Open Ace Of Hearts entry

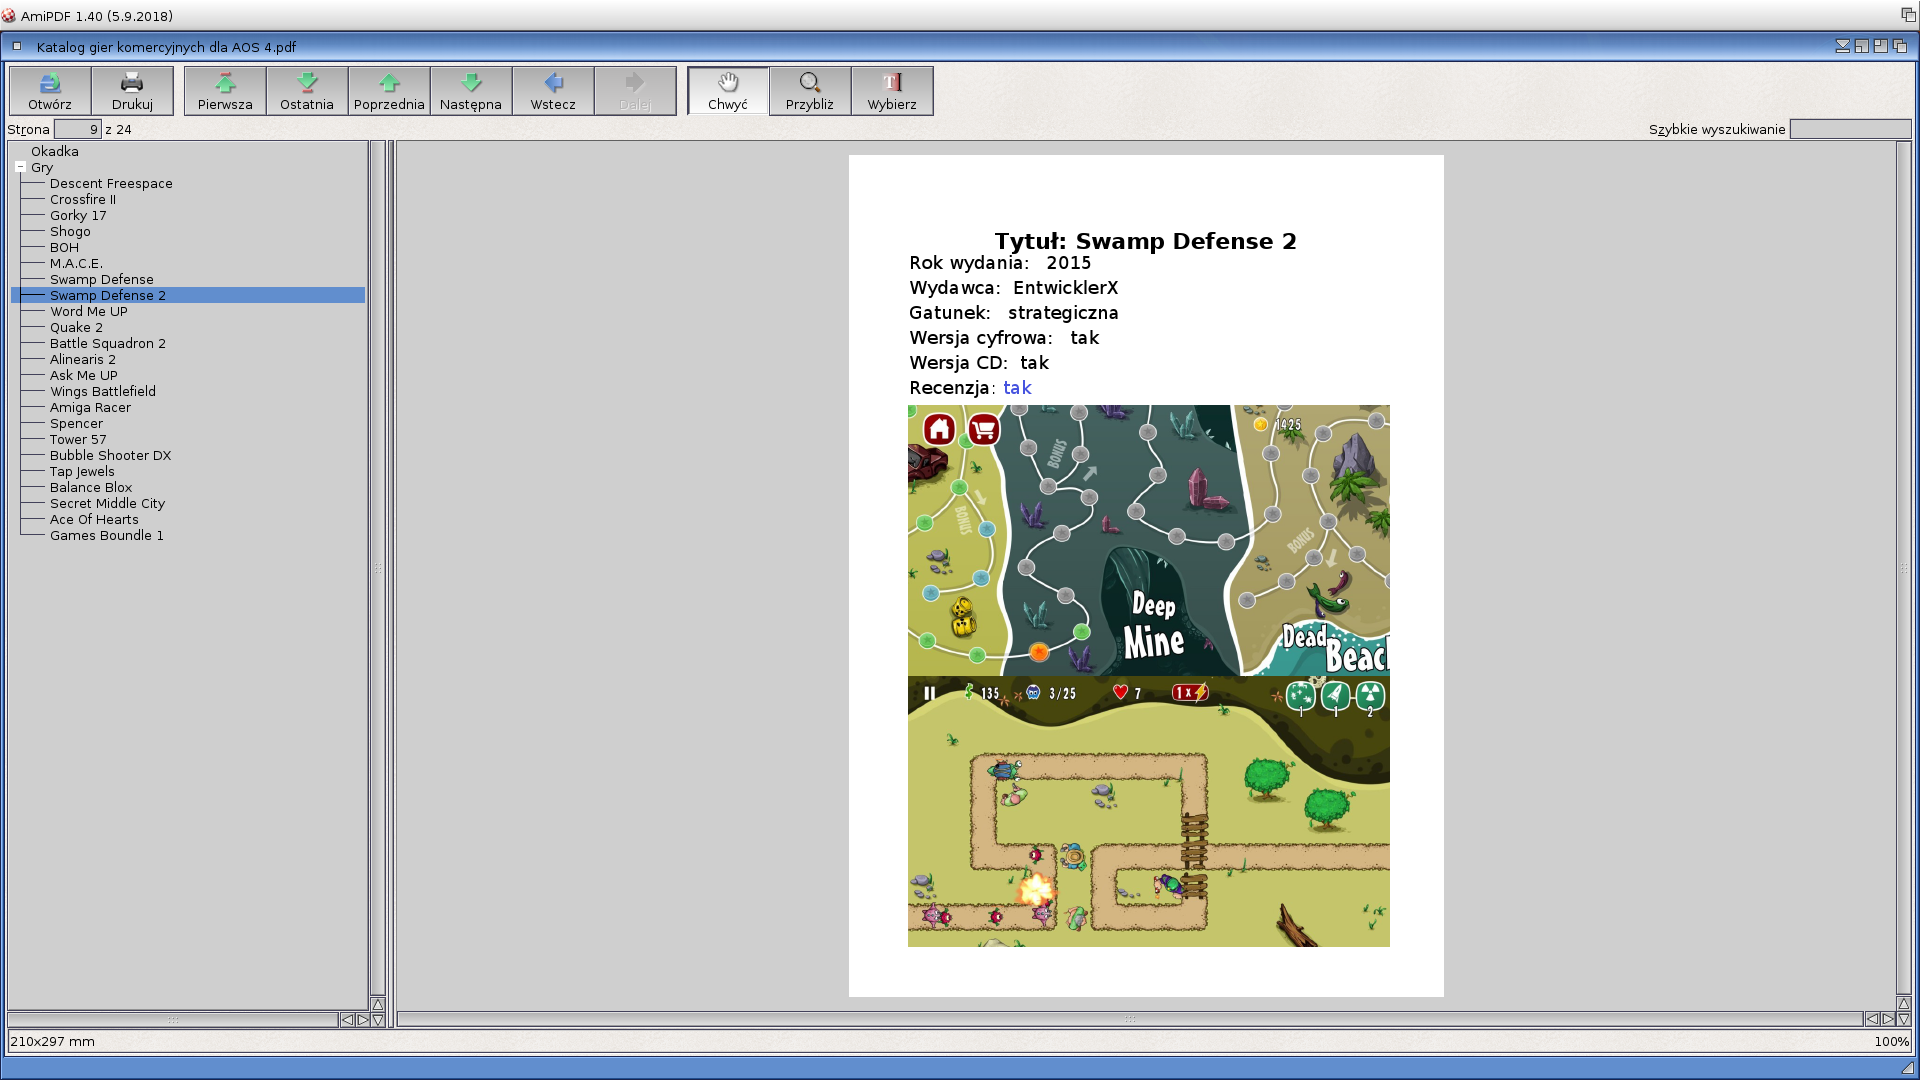tap(94, 519)
